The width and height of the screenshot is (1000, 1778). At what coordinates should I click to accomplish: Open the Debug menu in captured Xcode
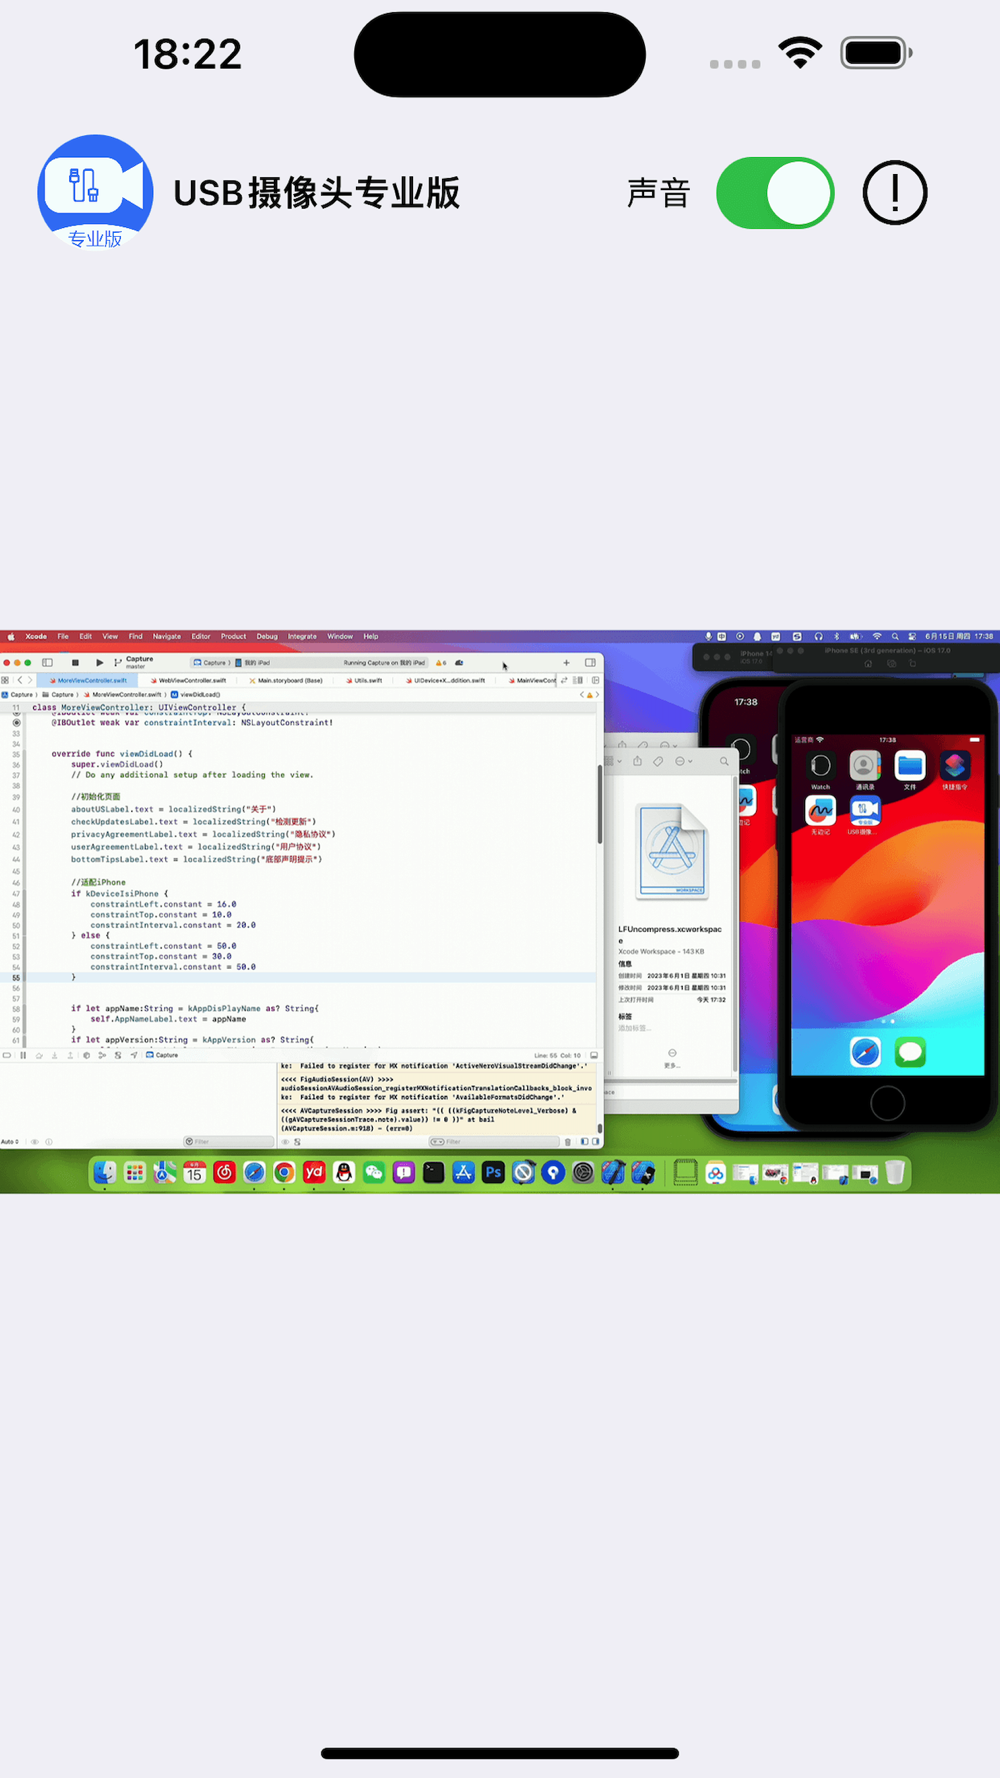267,636
